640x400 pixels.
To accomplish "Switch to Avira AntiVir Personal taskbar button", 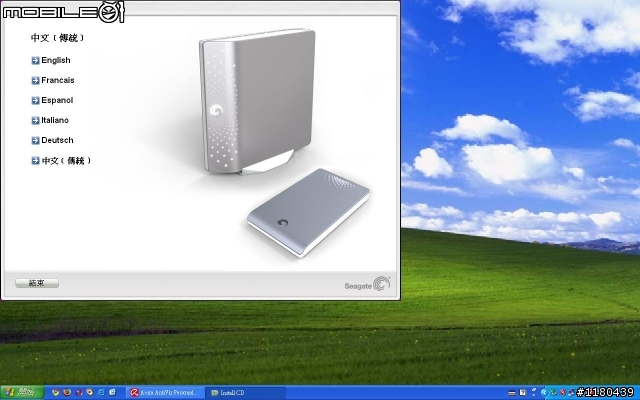I will [166, 393].
